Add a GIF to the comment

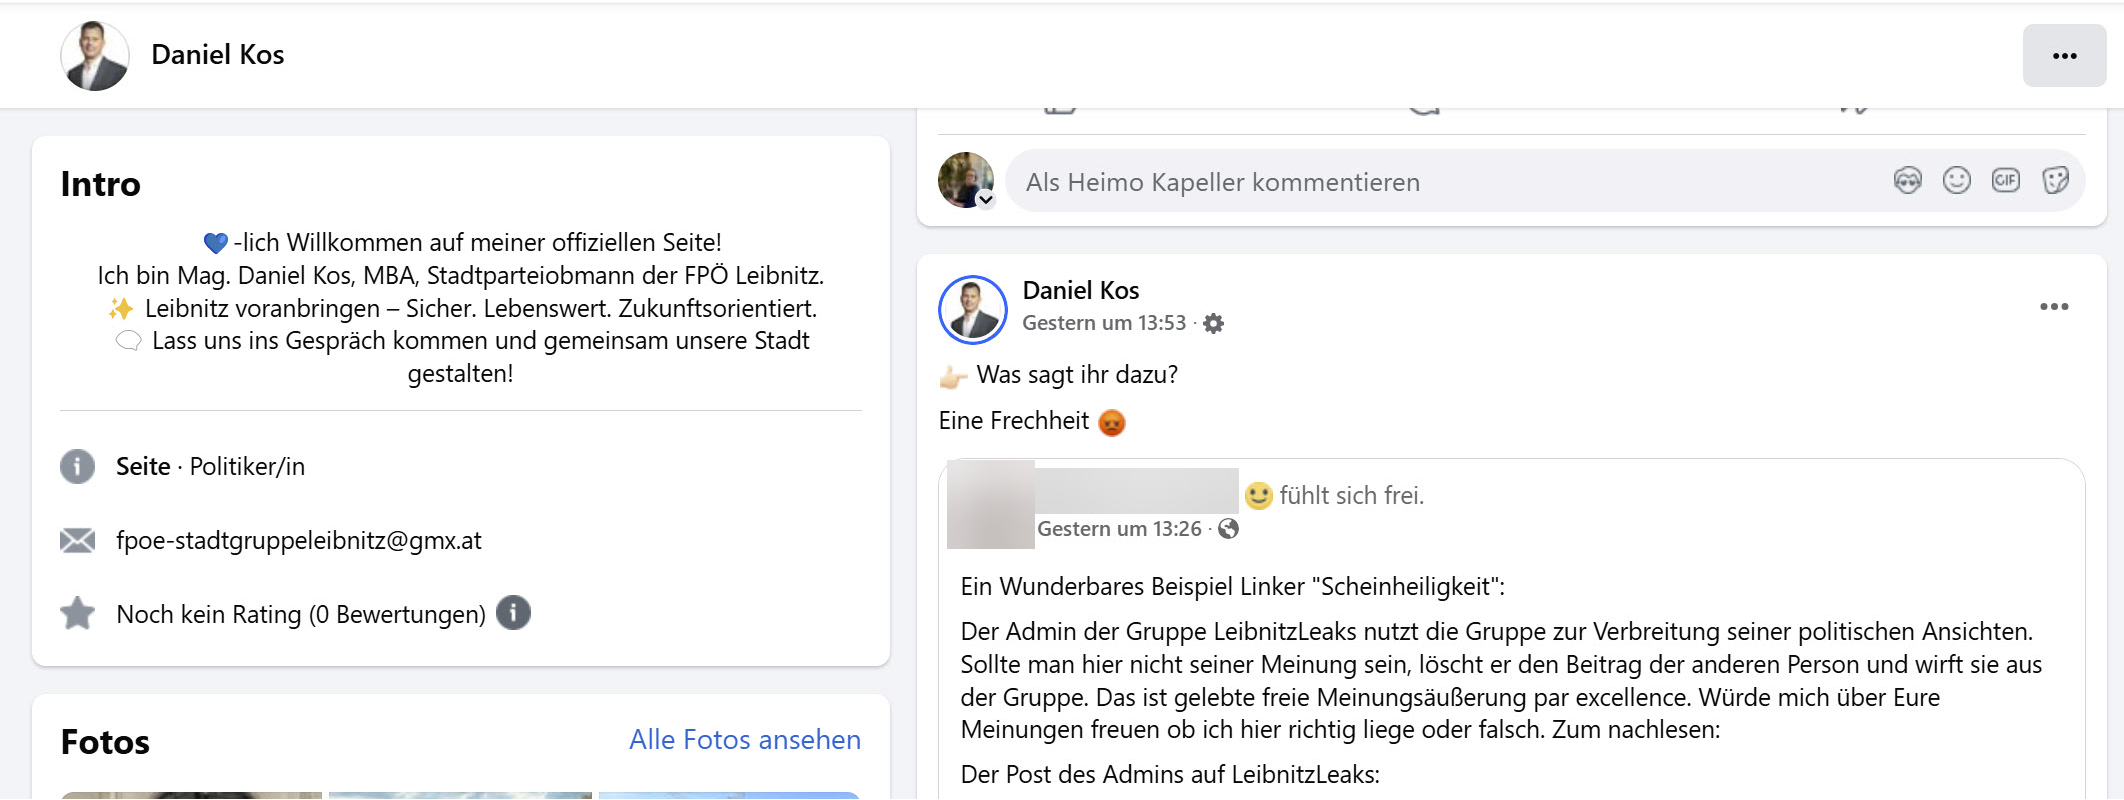[2005, 181]
